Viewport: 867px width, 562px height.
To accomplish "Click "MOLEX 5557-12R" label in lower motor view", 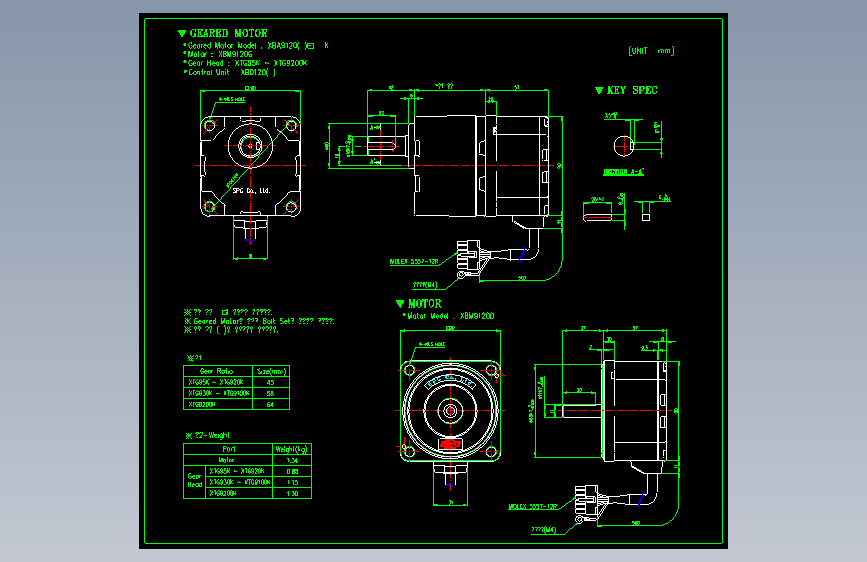I will [x=533, y=506].
